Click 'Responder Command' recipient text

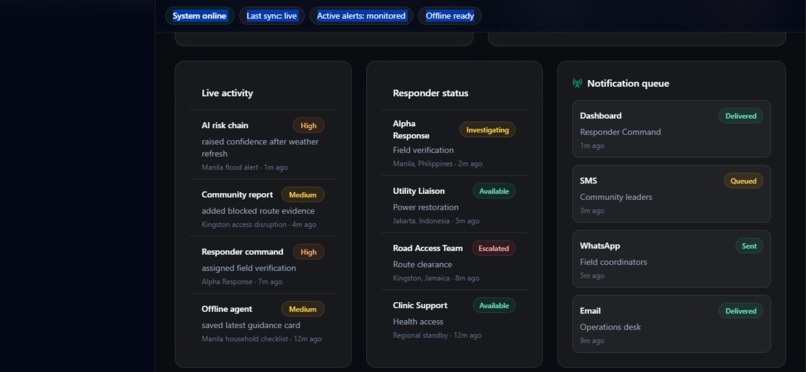tap(620, 132)
